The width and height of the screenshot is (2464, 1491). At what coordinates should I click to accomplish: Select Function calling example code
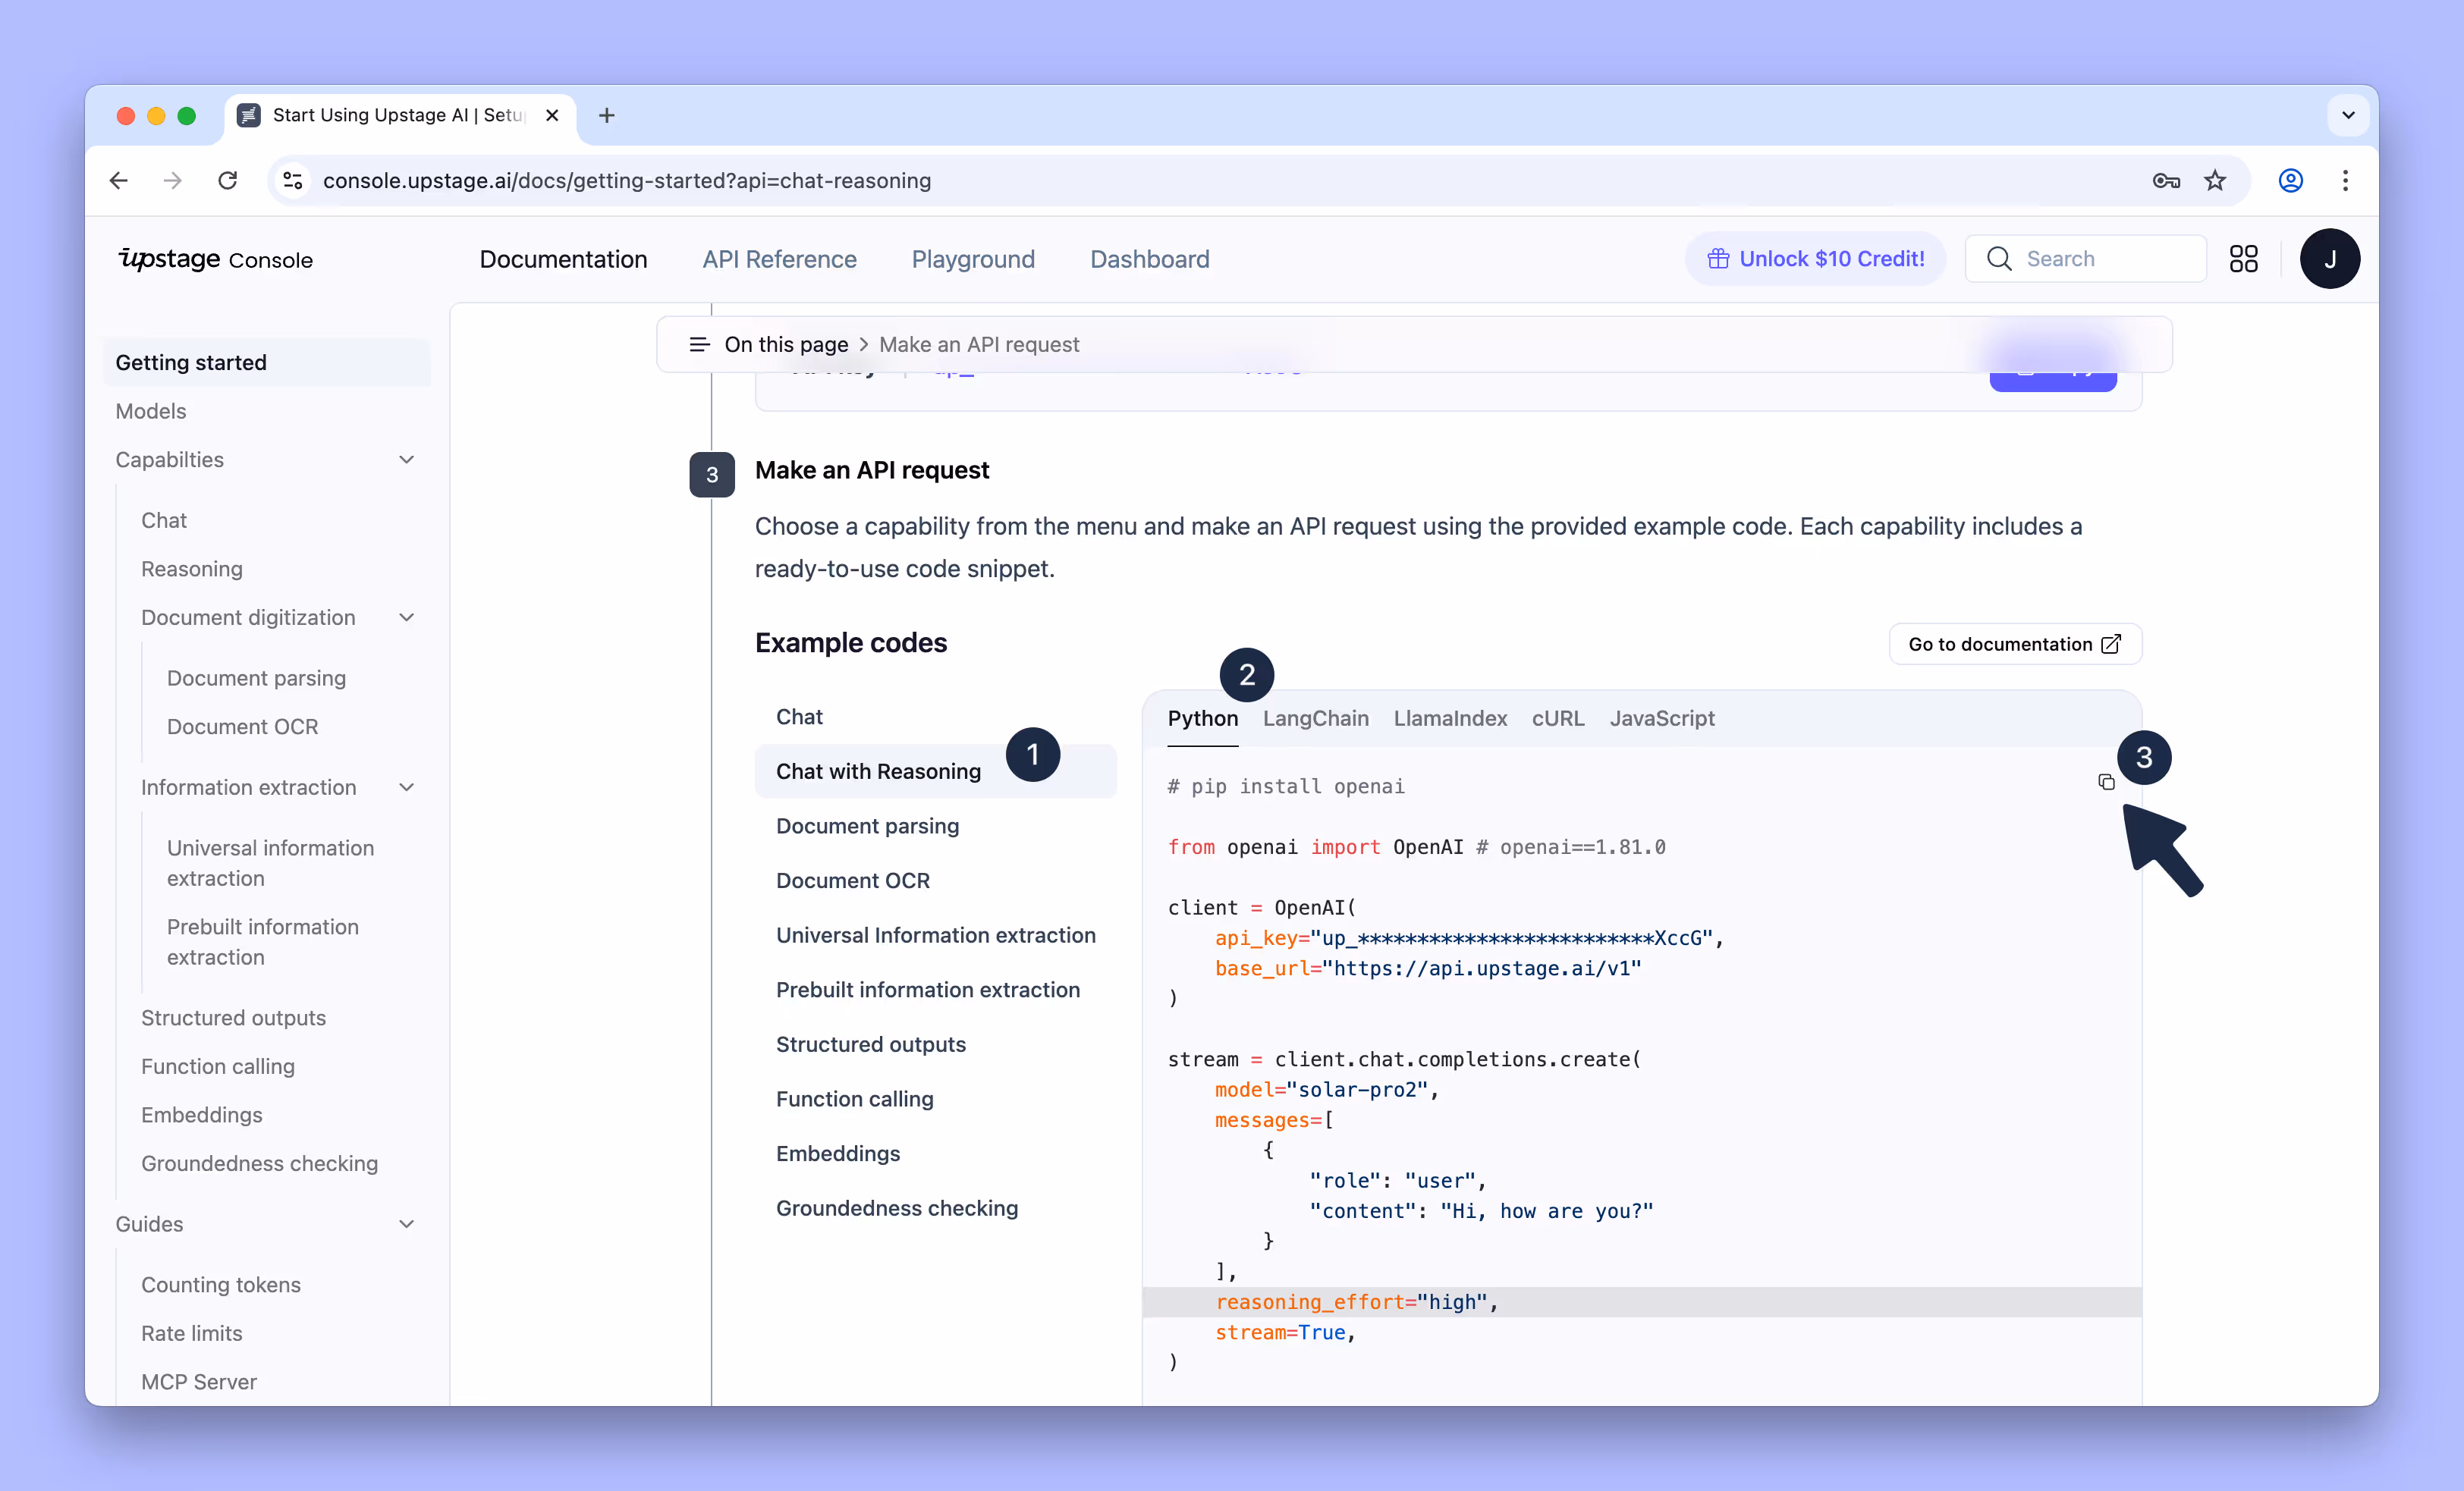pos(854,1099)
